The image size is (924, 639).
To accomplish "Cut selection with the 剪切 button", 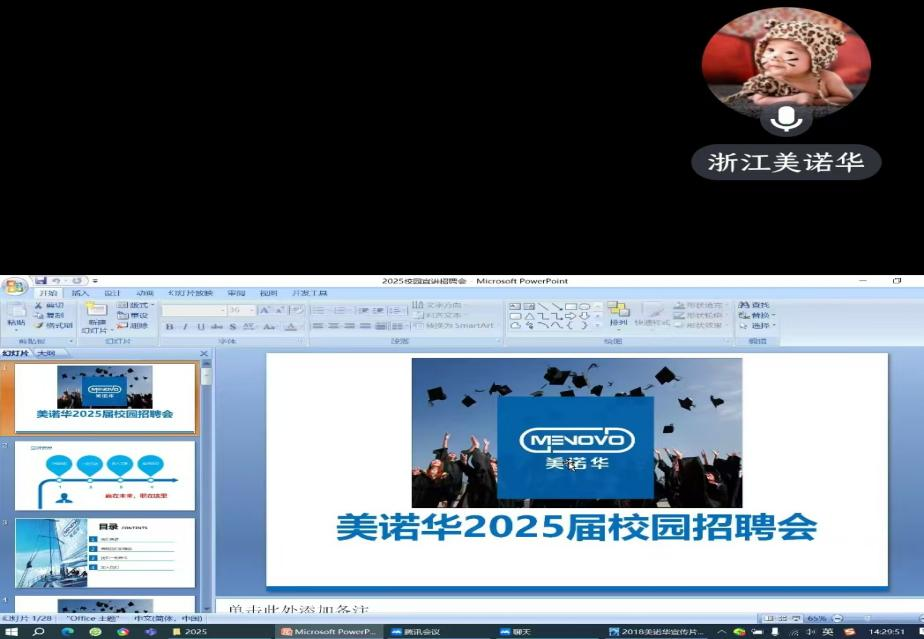I will coord(50,305).
